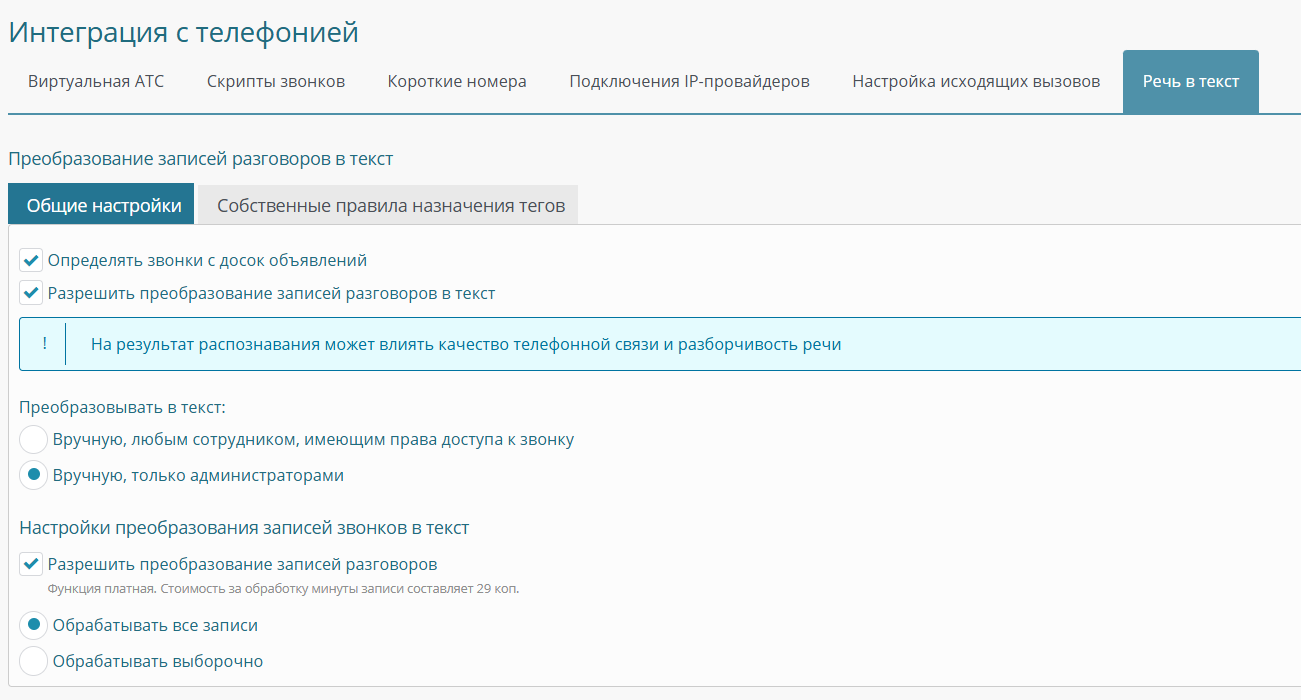The image size is (1301, 700).
Task: Go to the Короткие номера tab
Action: coord(457,82)
